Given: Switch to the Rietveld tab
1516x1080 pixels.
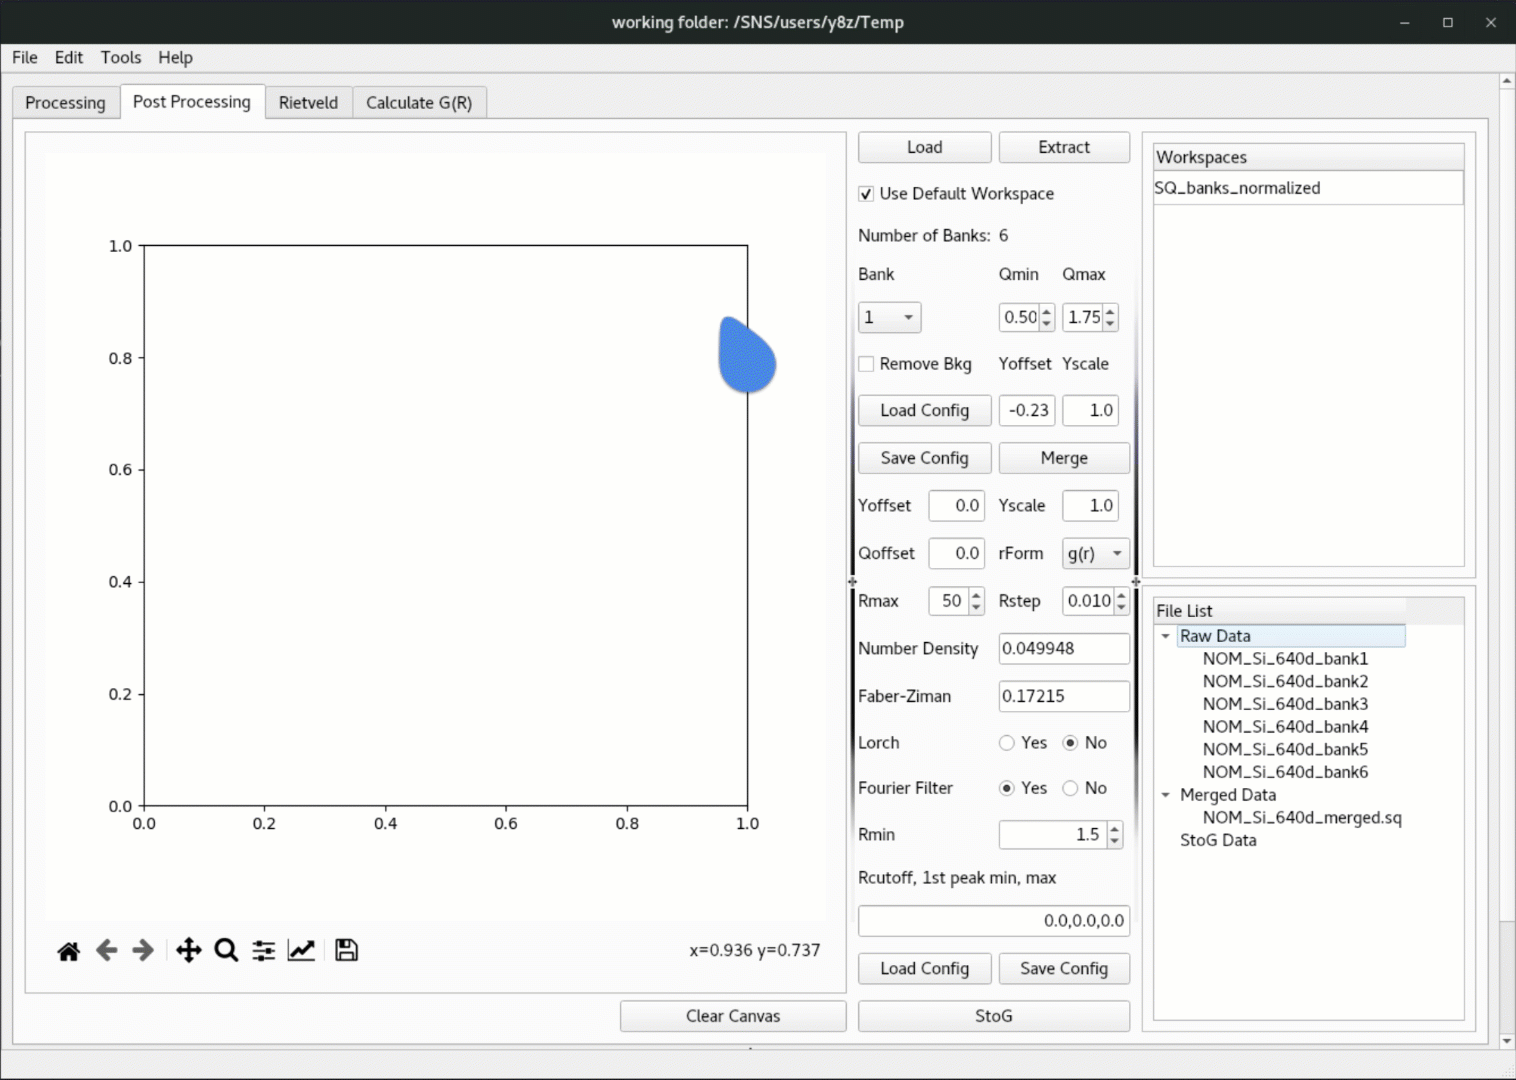Looking at the screenshot, I should coord(308,103).
